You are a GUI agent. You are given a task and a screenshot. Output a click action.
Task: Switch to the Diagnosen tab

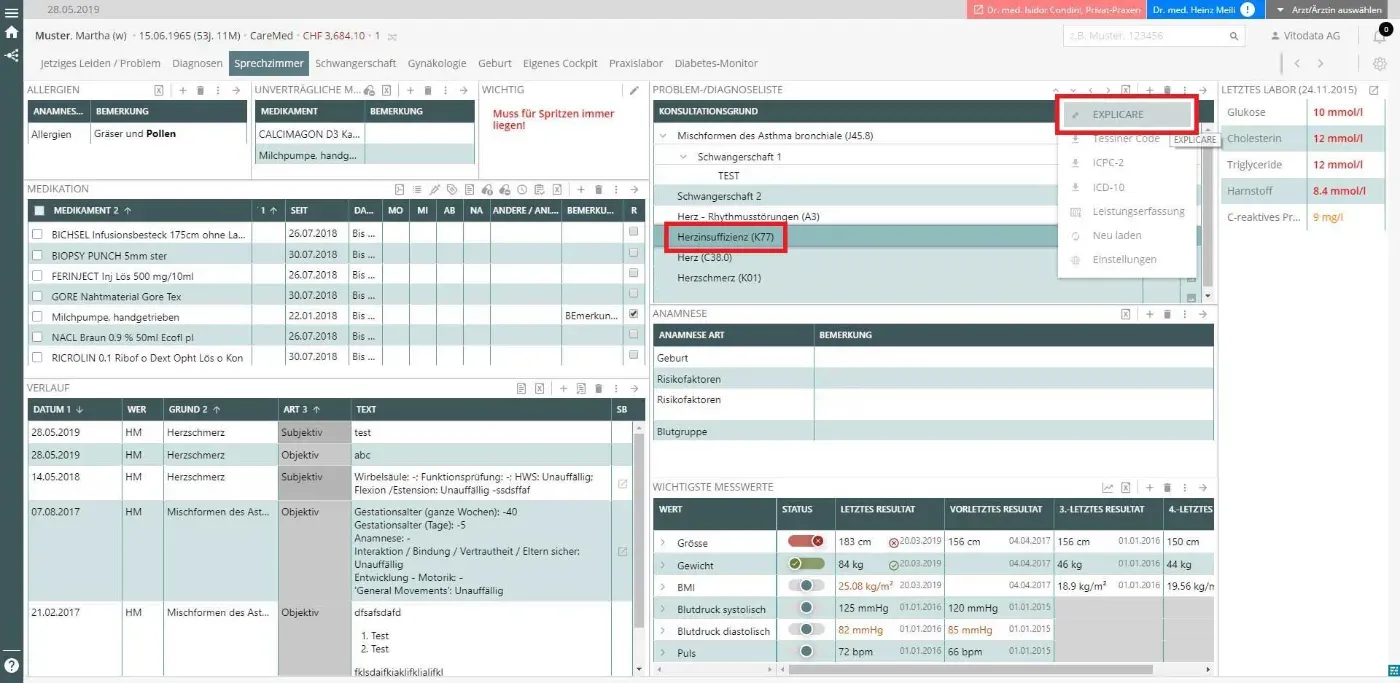click(x=197, y=63)
